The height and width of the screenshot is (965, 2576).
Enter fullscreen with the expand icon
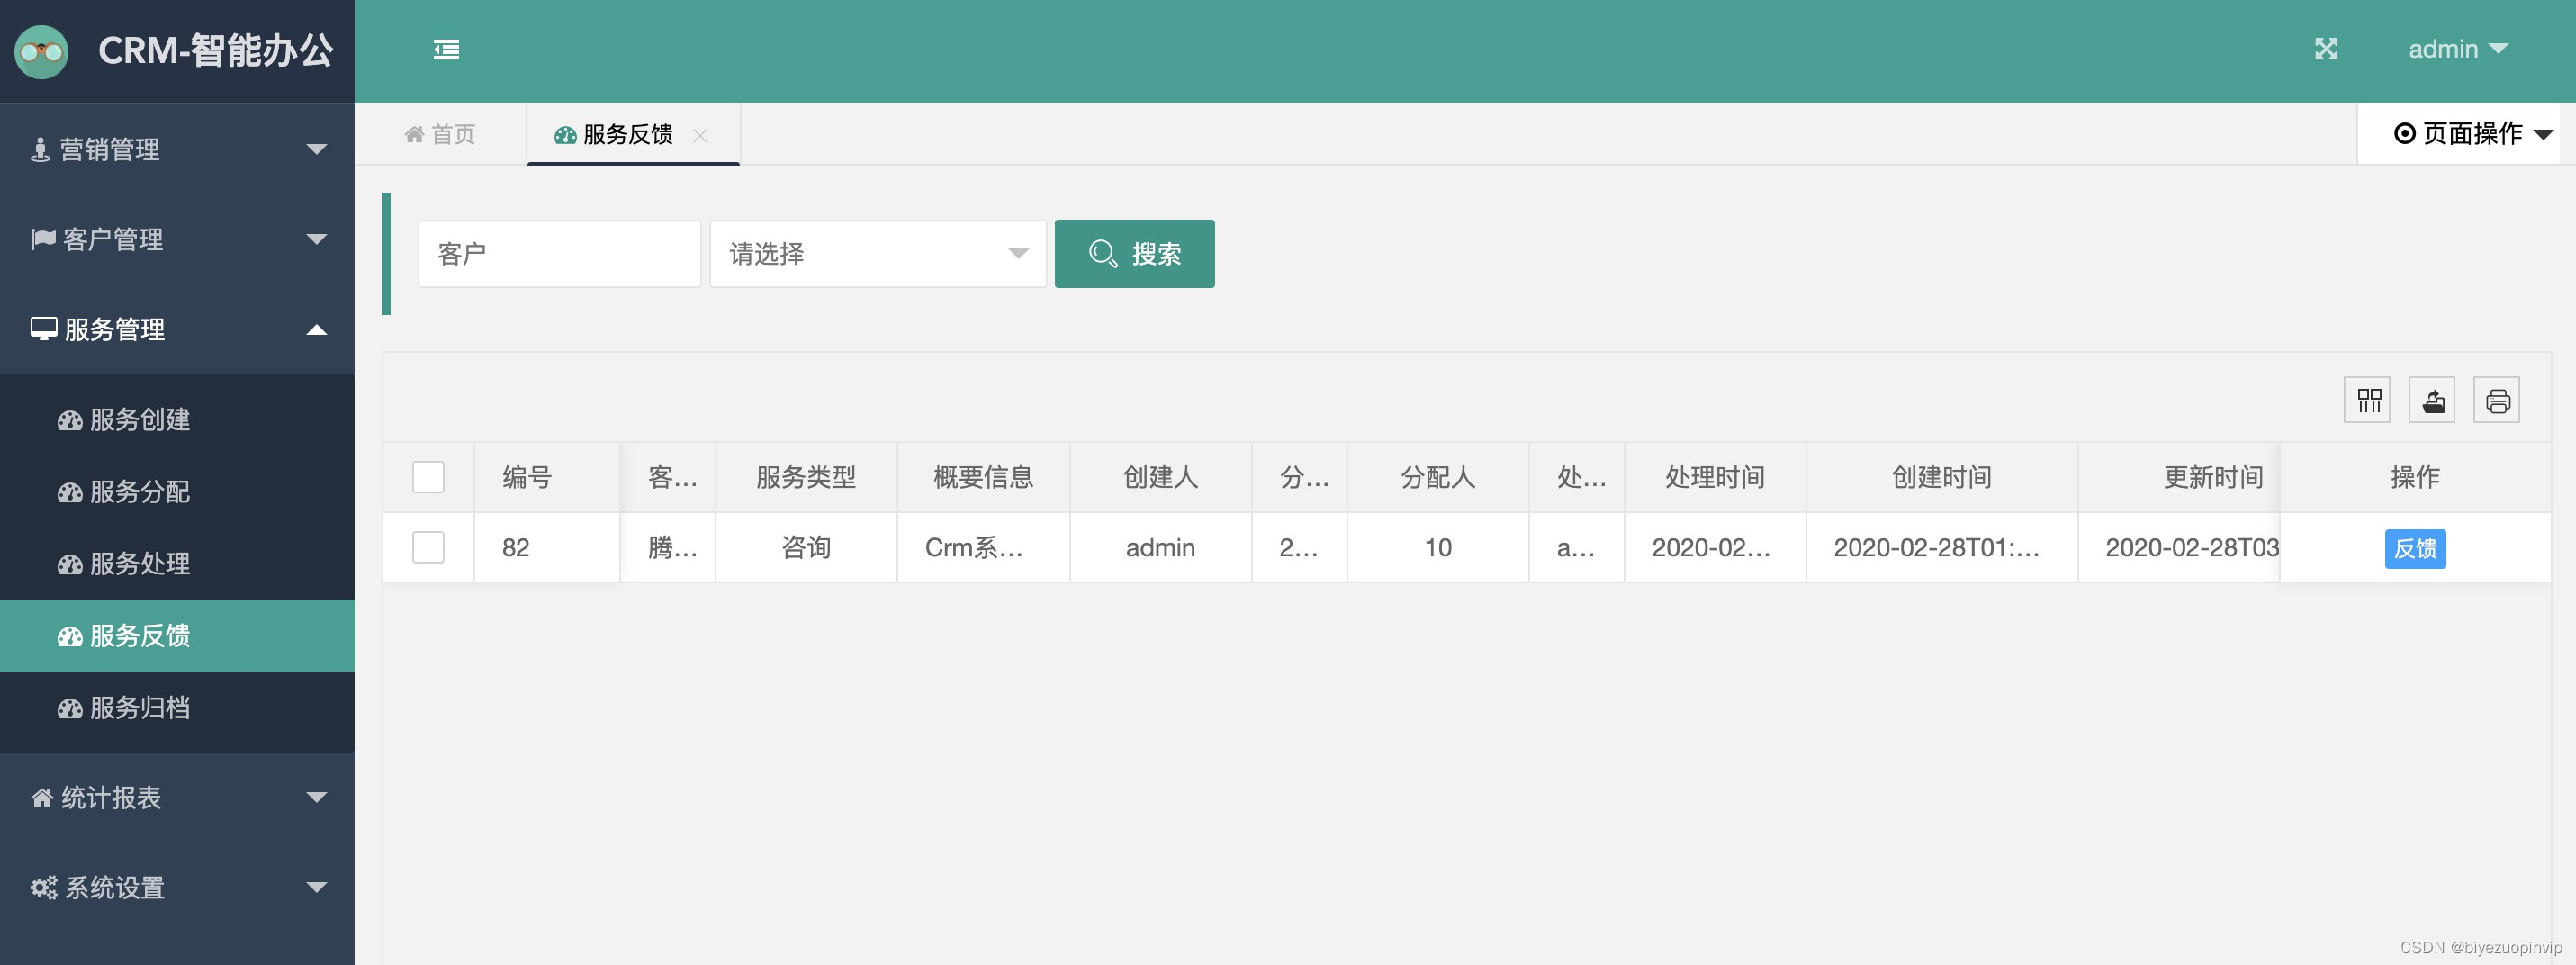click(x=2326, y=49)
